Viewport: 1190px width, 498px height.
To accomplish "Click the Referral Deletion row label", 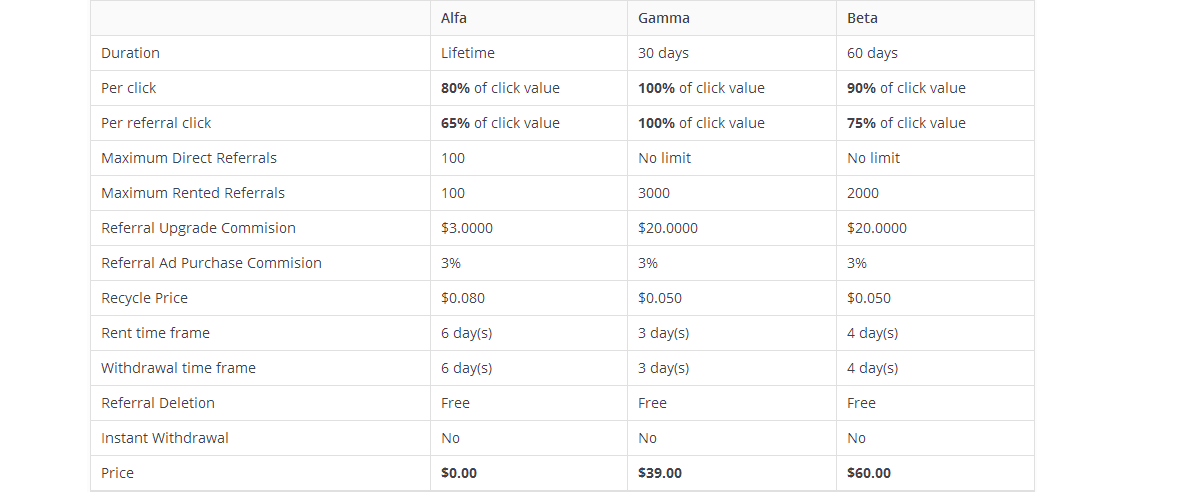I will click(x=158, y=403).
